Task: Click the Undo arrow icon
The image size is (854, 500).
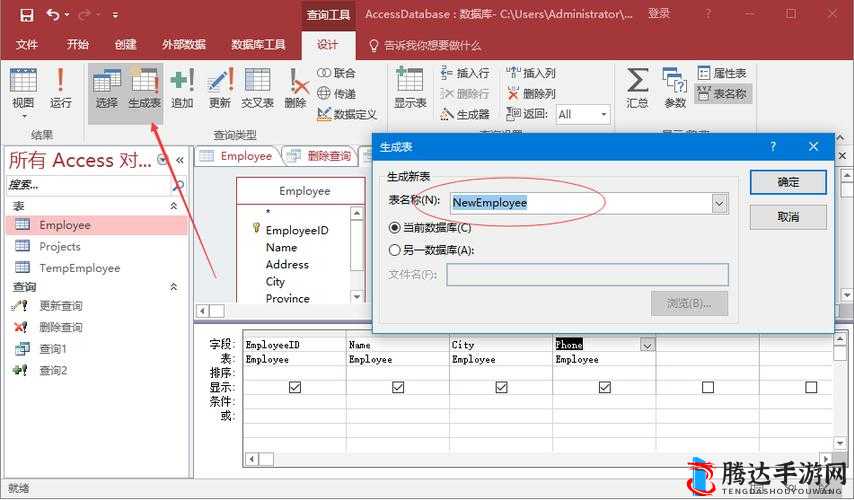Action: pos(53,15)
